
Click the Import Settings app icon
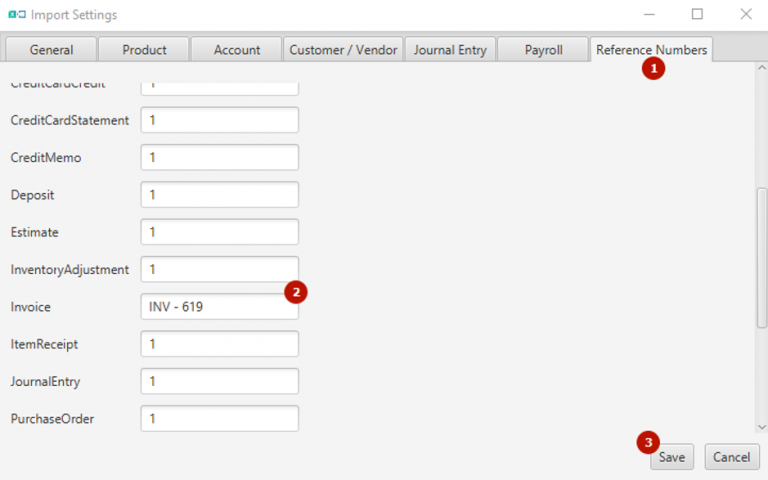pos(17,15)
